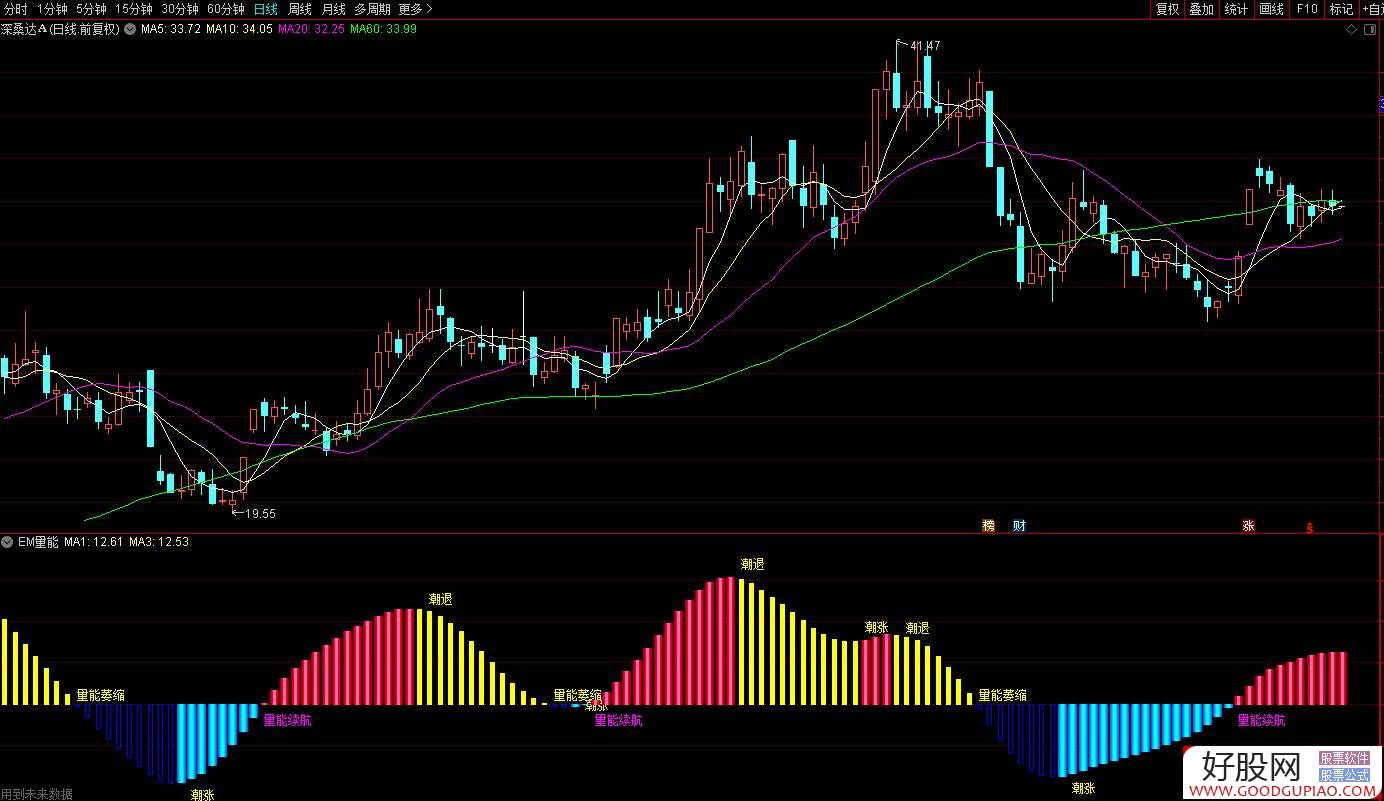Image resolution: width=1384 pixels, height=801 pixels.
Task: Click the diamond icon at the chart's upper right
Action: point(1352,30)
